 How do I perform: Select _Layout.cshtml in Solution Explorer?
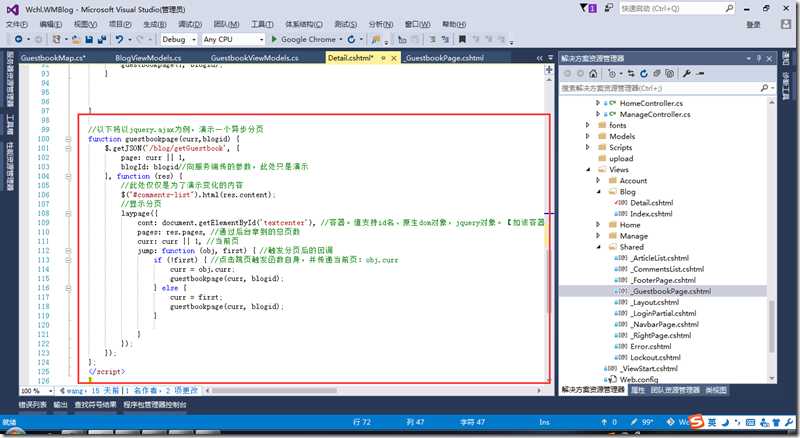click(x=655, y=302)
